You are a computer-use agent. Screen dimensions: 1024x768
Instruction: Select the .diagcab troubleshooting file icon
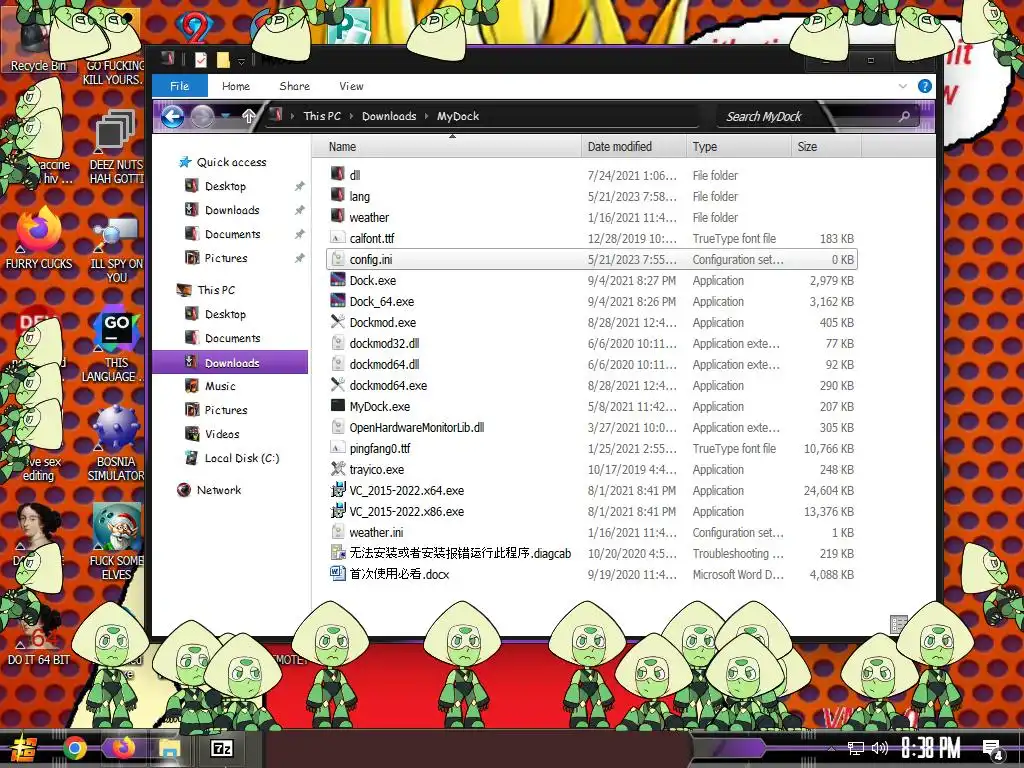click(x=338, y=553)
